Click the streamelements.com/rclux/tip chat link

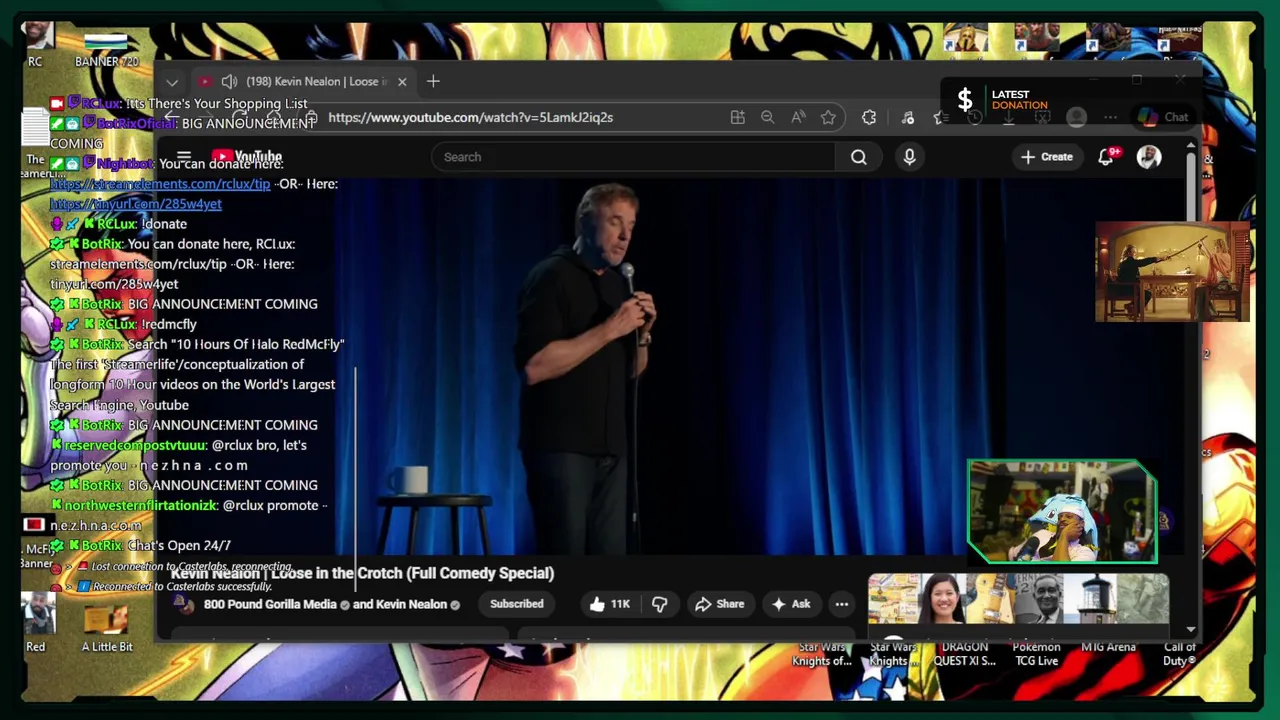point(160,184)
